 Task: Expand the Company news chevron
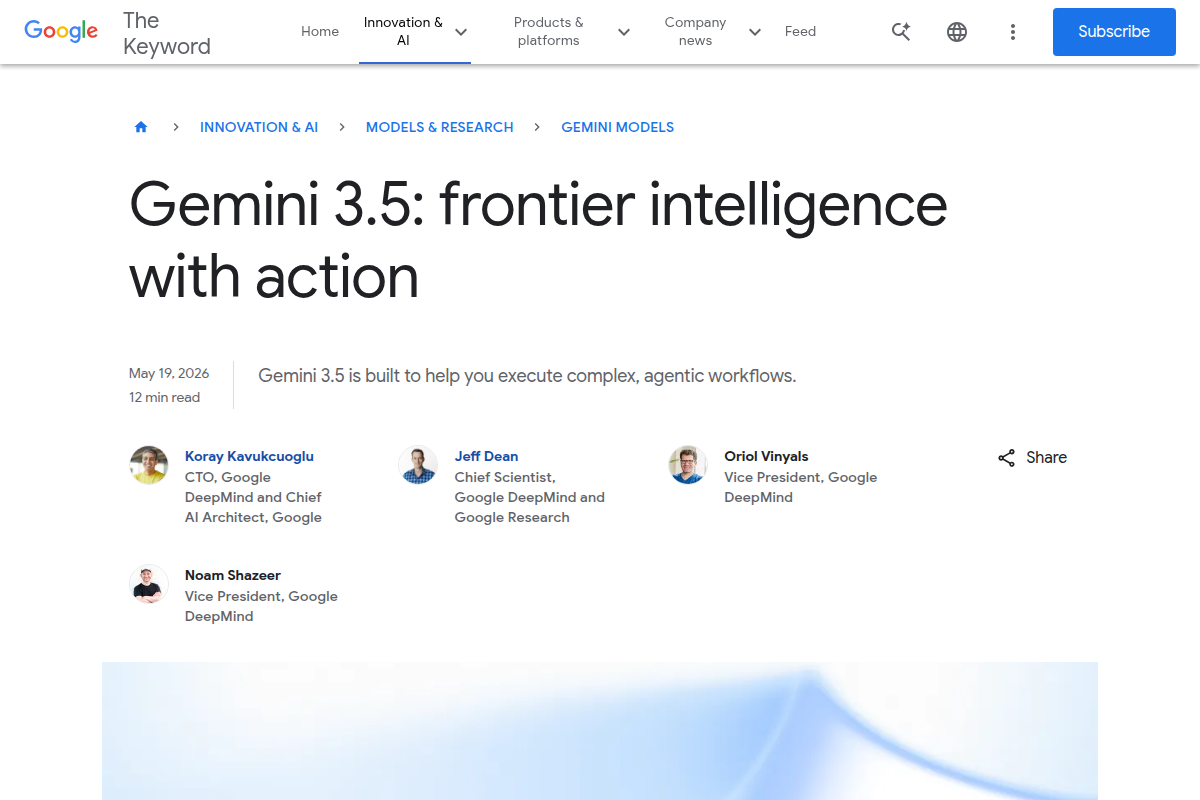(x=755, y=32)
